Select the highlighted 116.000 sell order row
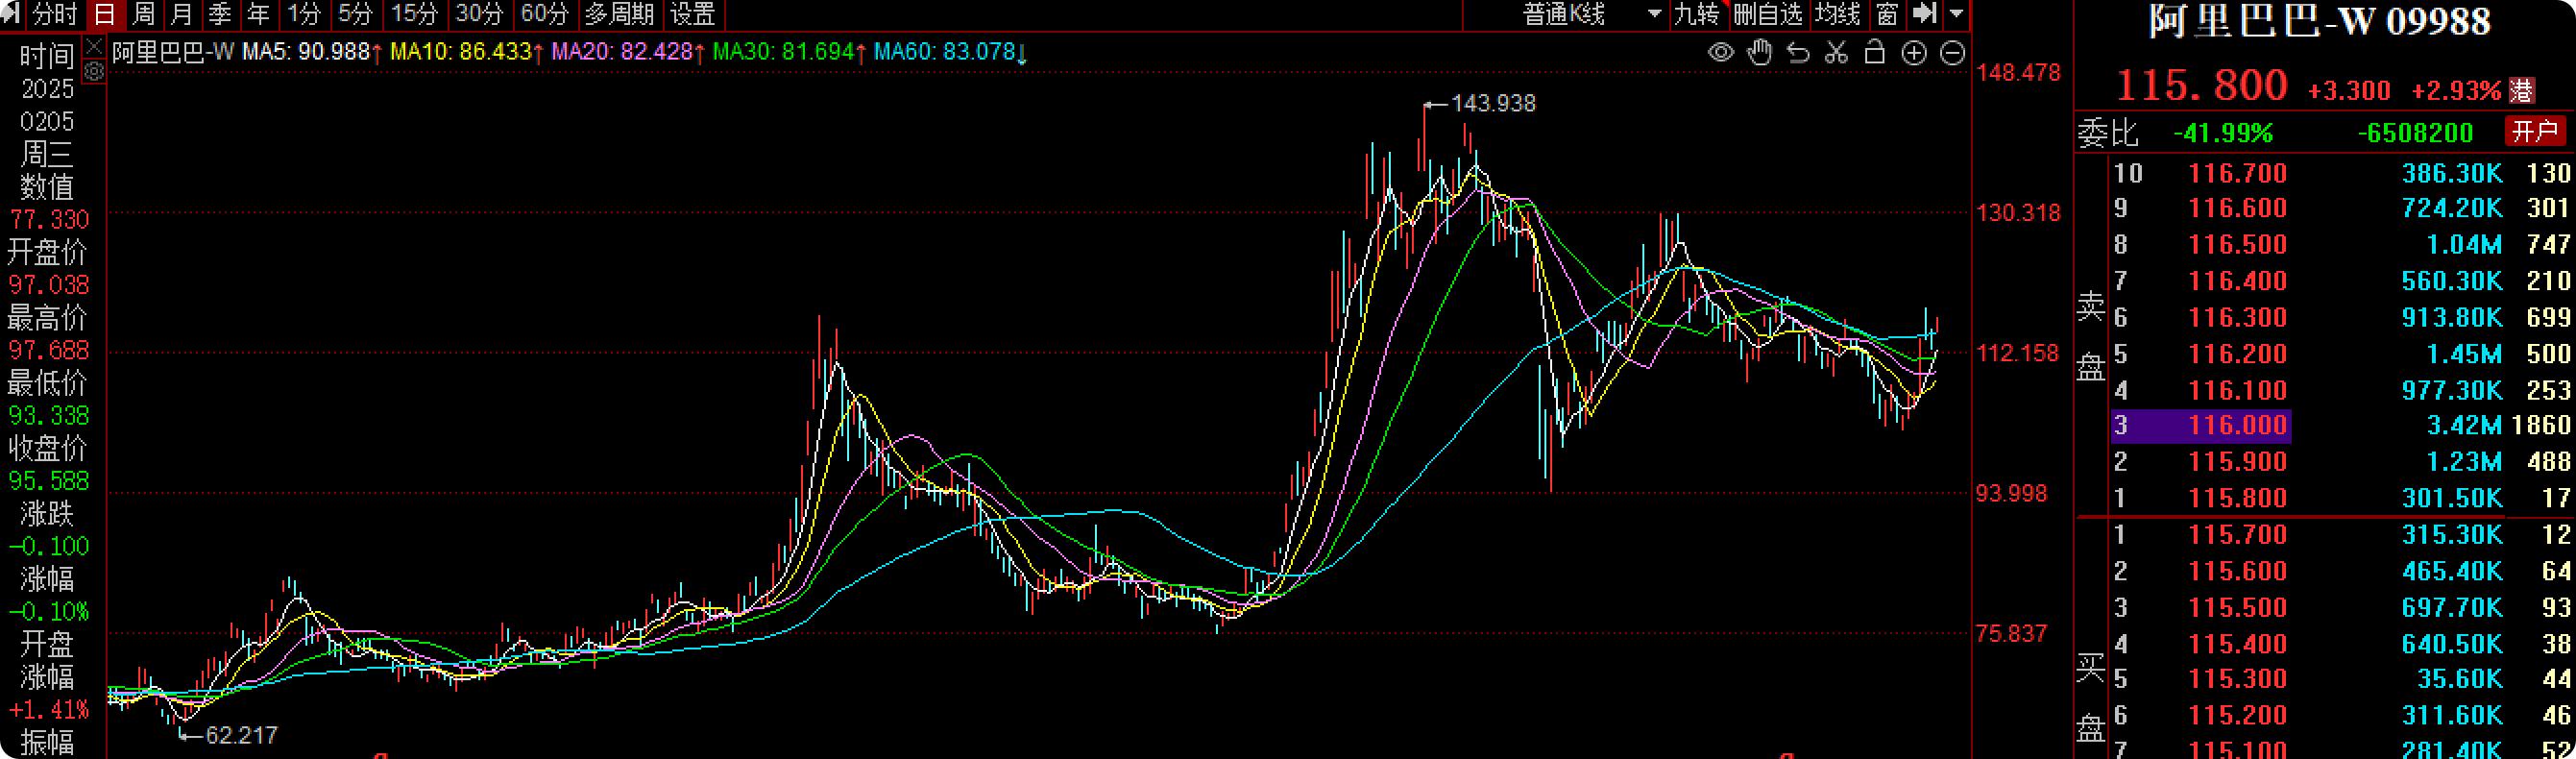The height and width of the screenshot is (759, 2576). 2340,426
